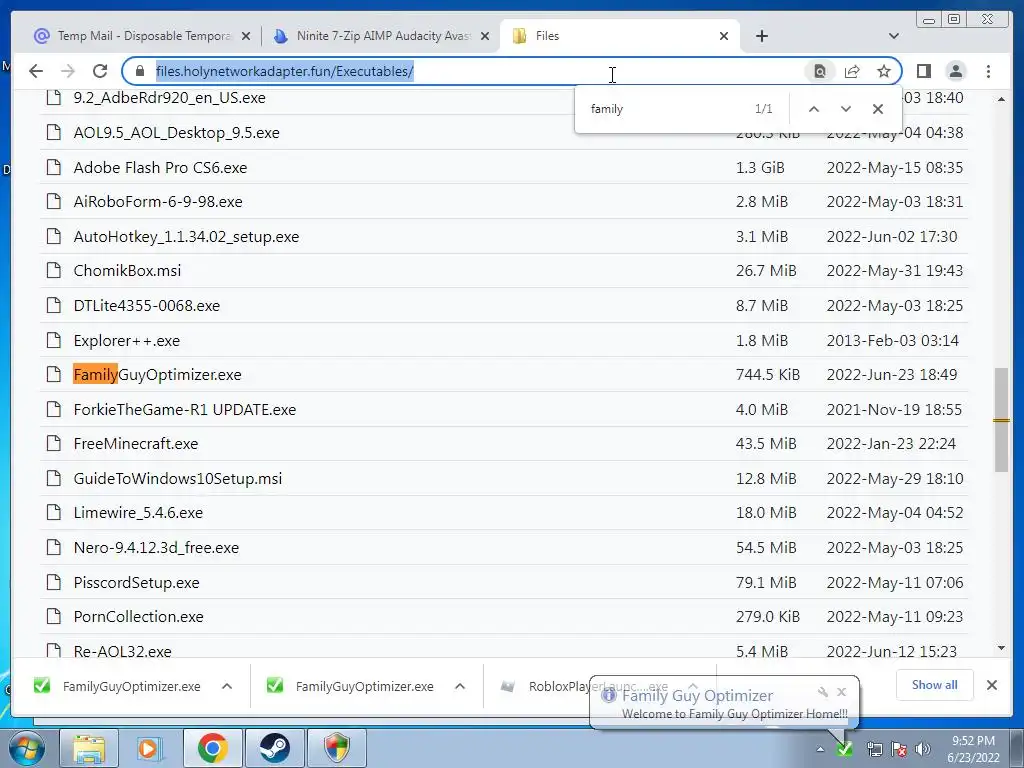Show hidden tray icons arrow
1024x768 pixels.
[x=820, y=749]
